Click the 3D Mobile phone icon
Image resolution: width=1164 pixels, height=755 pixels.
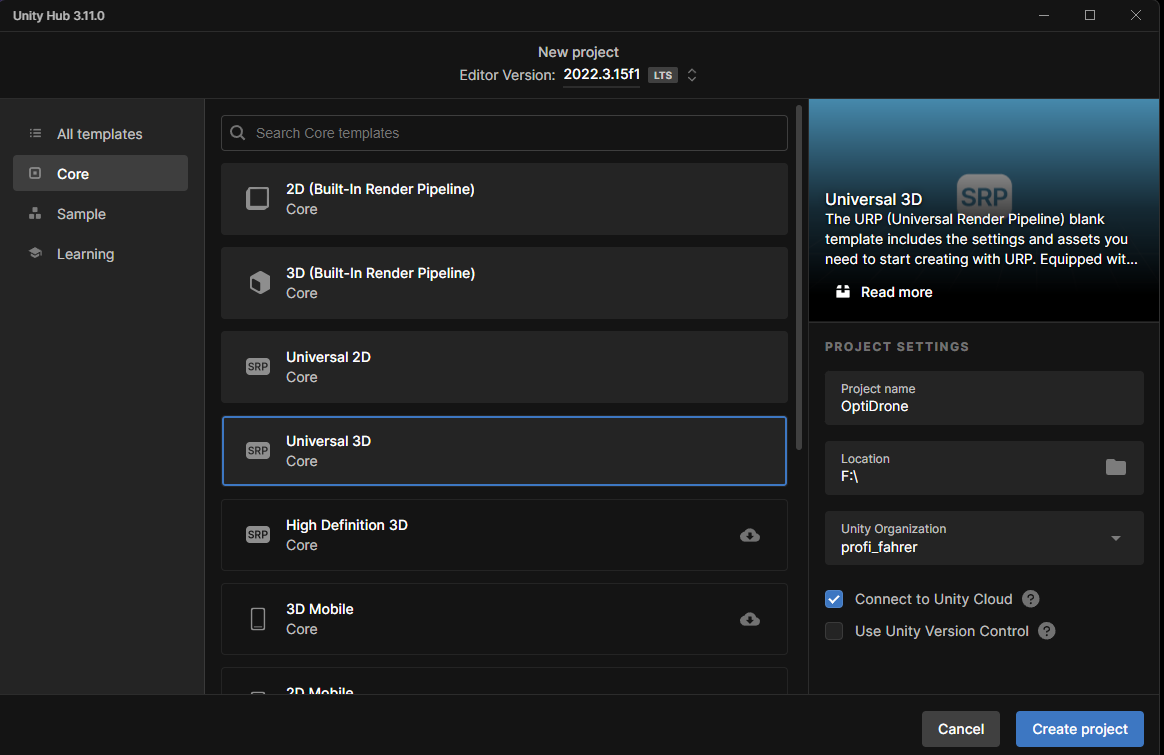click(258, 618)
